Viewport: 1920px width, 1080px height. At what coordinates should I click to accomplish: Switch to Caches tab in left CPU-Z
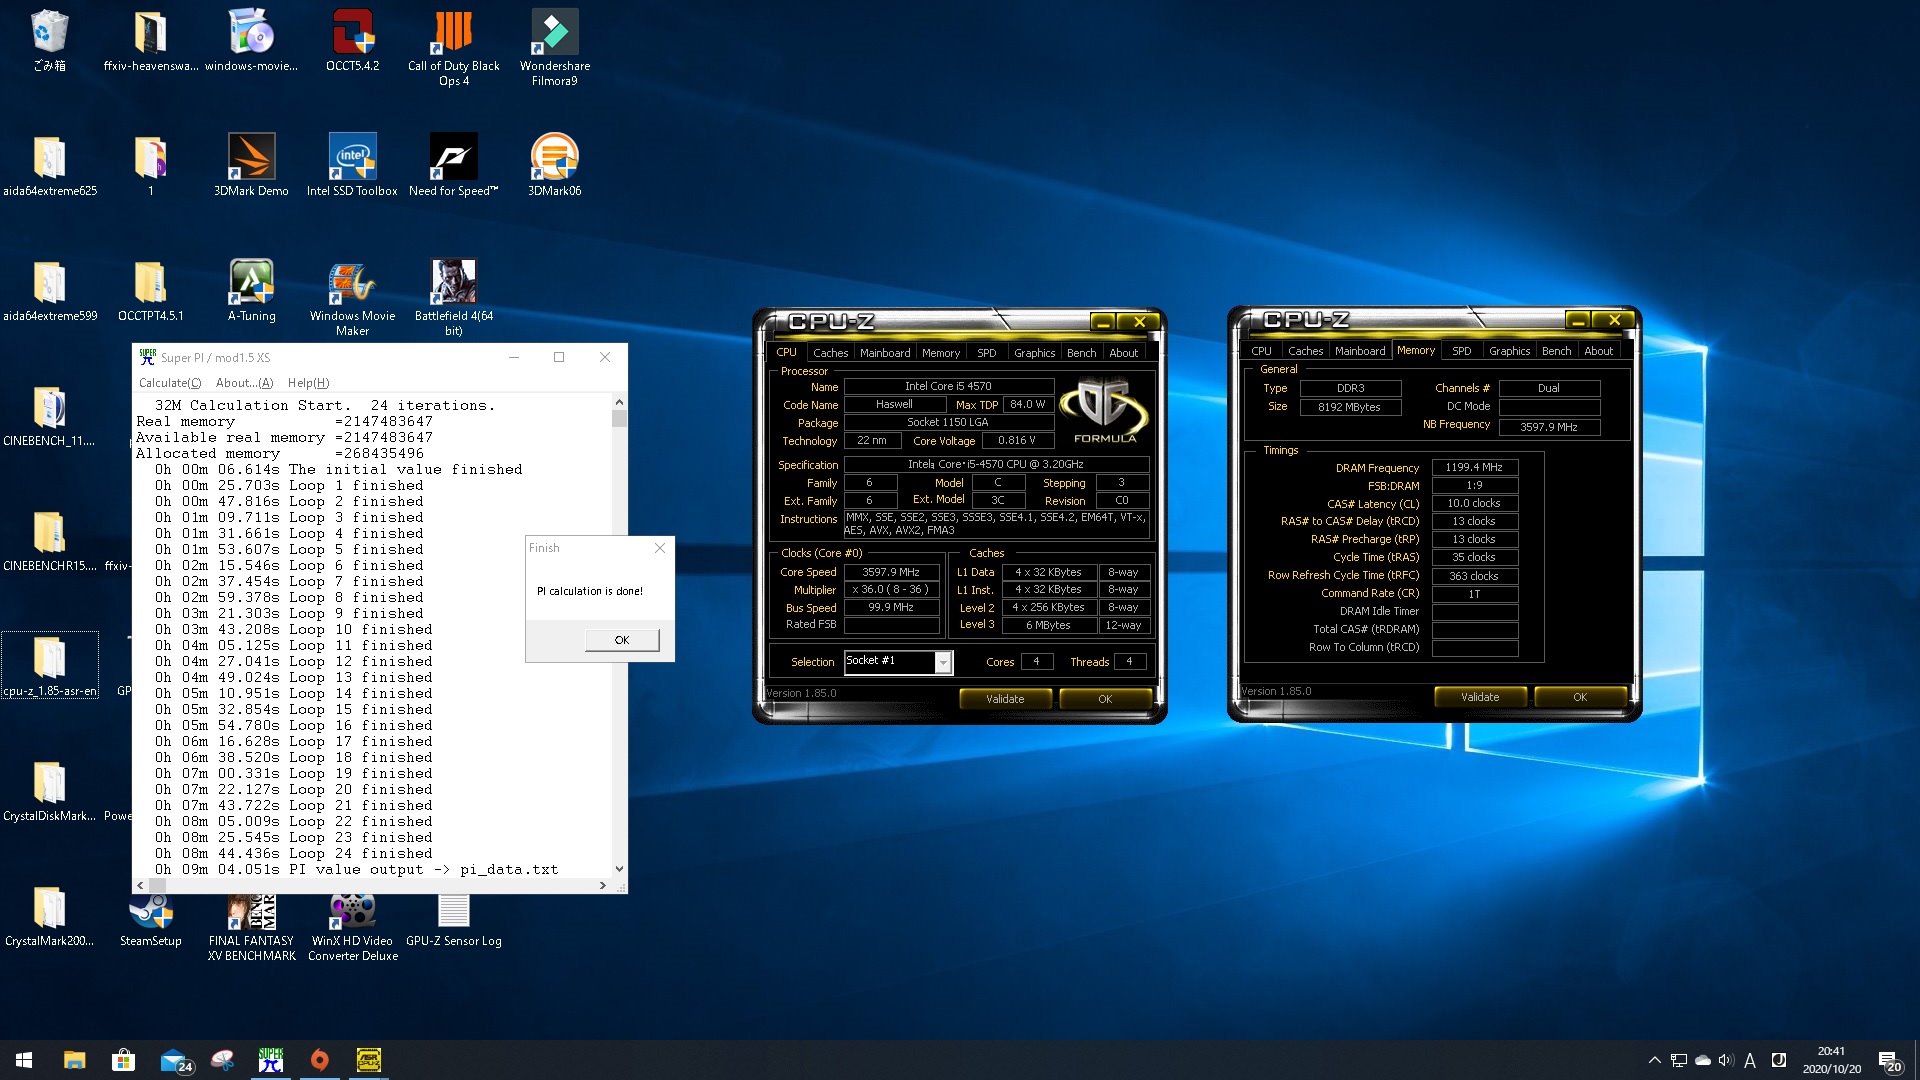pyautogui.click(x=830, y=353)
